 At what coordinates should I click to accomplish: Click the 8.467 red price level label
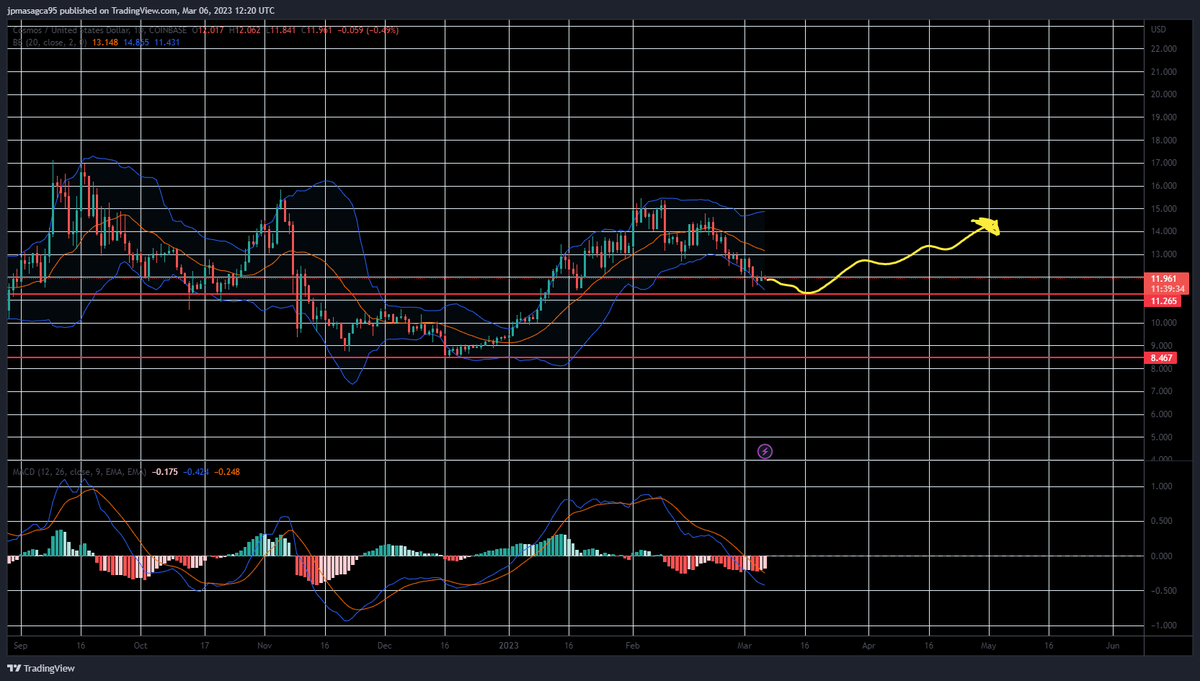[1161, 357]
